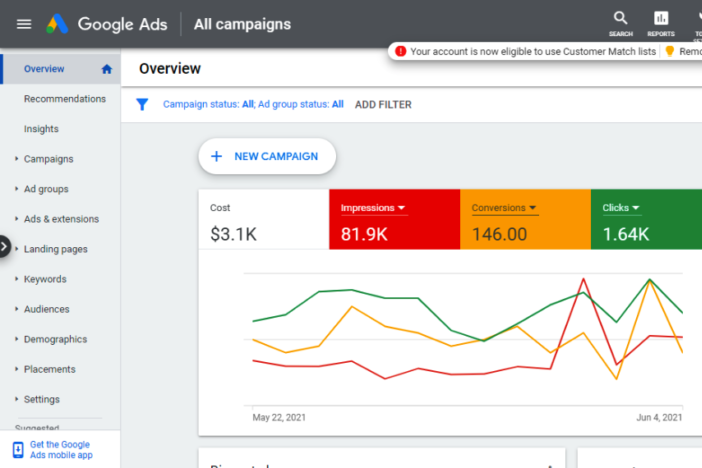Image resolution: width=702 pixels, height=468 pixels.
Task: Open the Impressions metric dropdown
Action: pyautogui.click(x=401, y=208)
